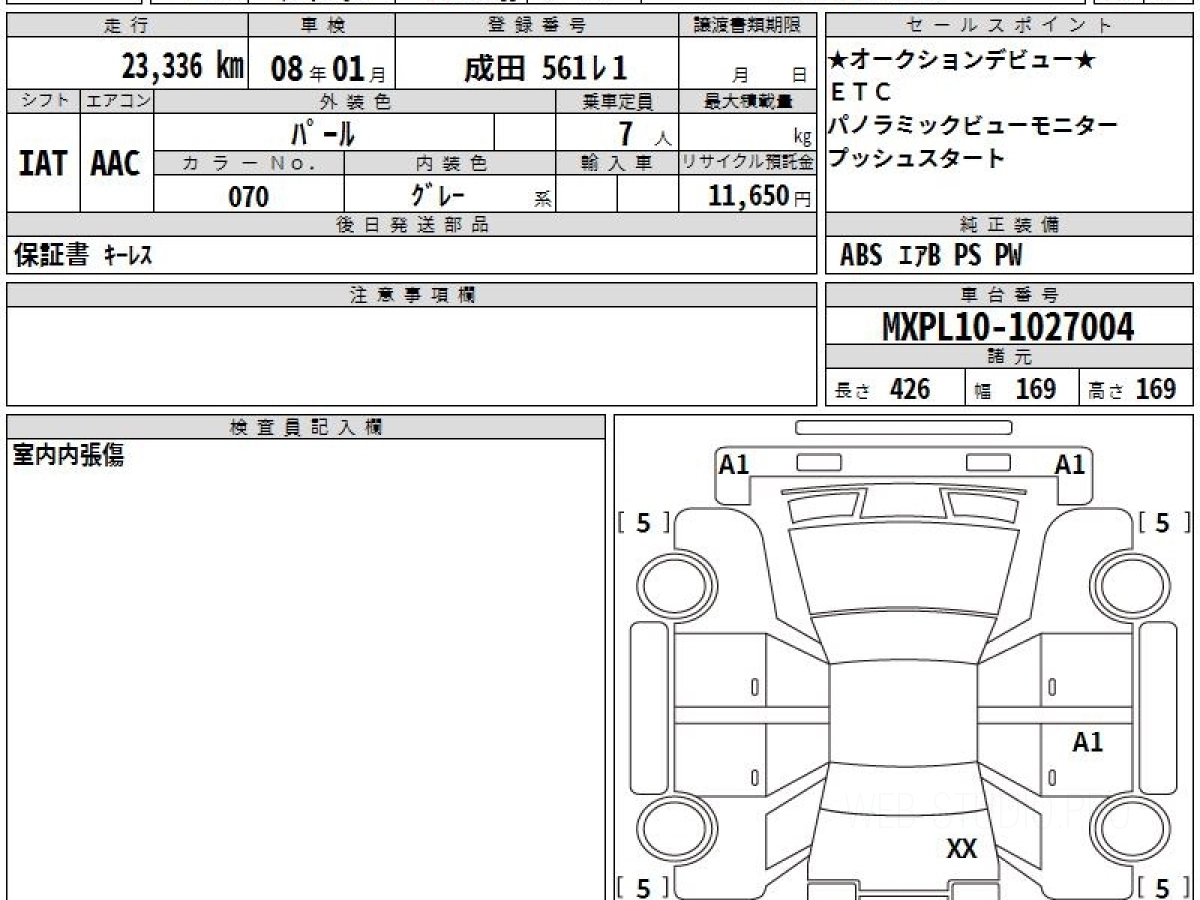1200x900 pixels.
Task: Click the カラーNo. header
Action: point(249,163)
